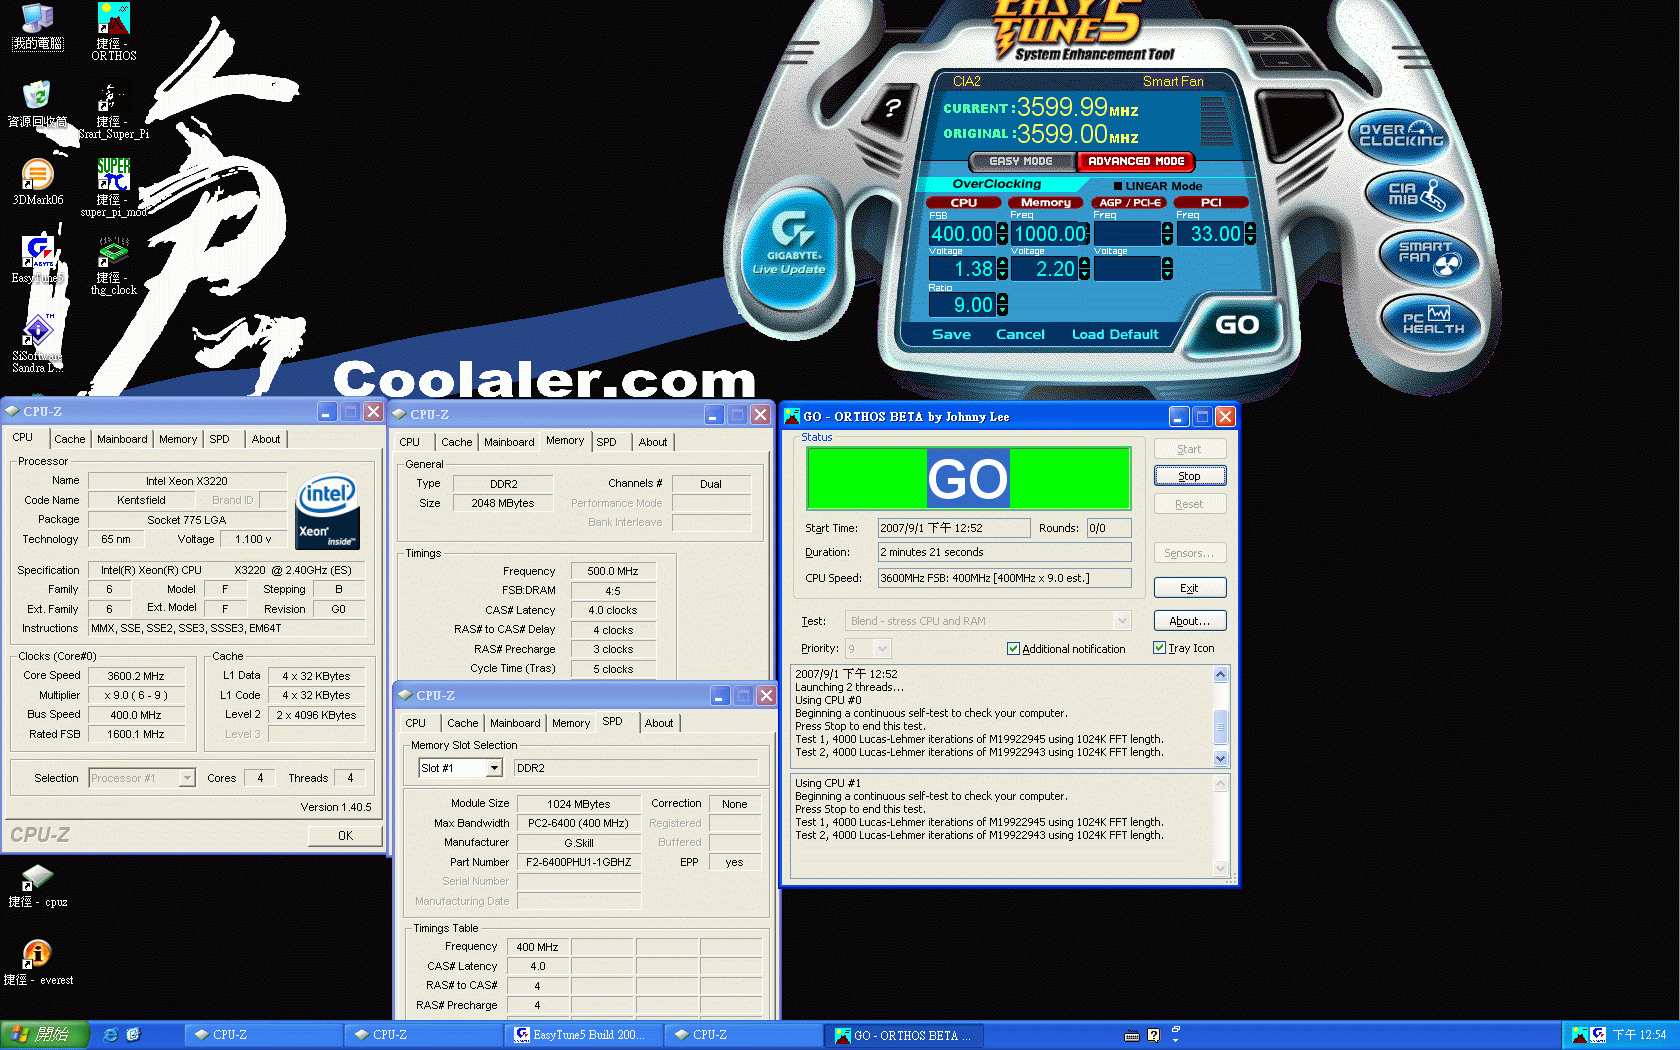This screenshot has width=1680, height=1050.
Task: Adjust the CPU FSB 400.00 stepper
Action: coord(1002,234)
